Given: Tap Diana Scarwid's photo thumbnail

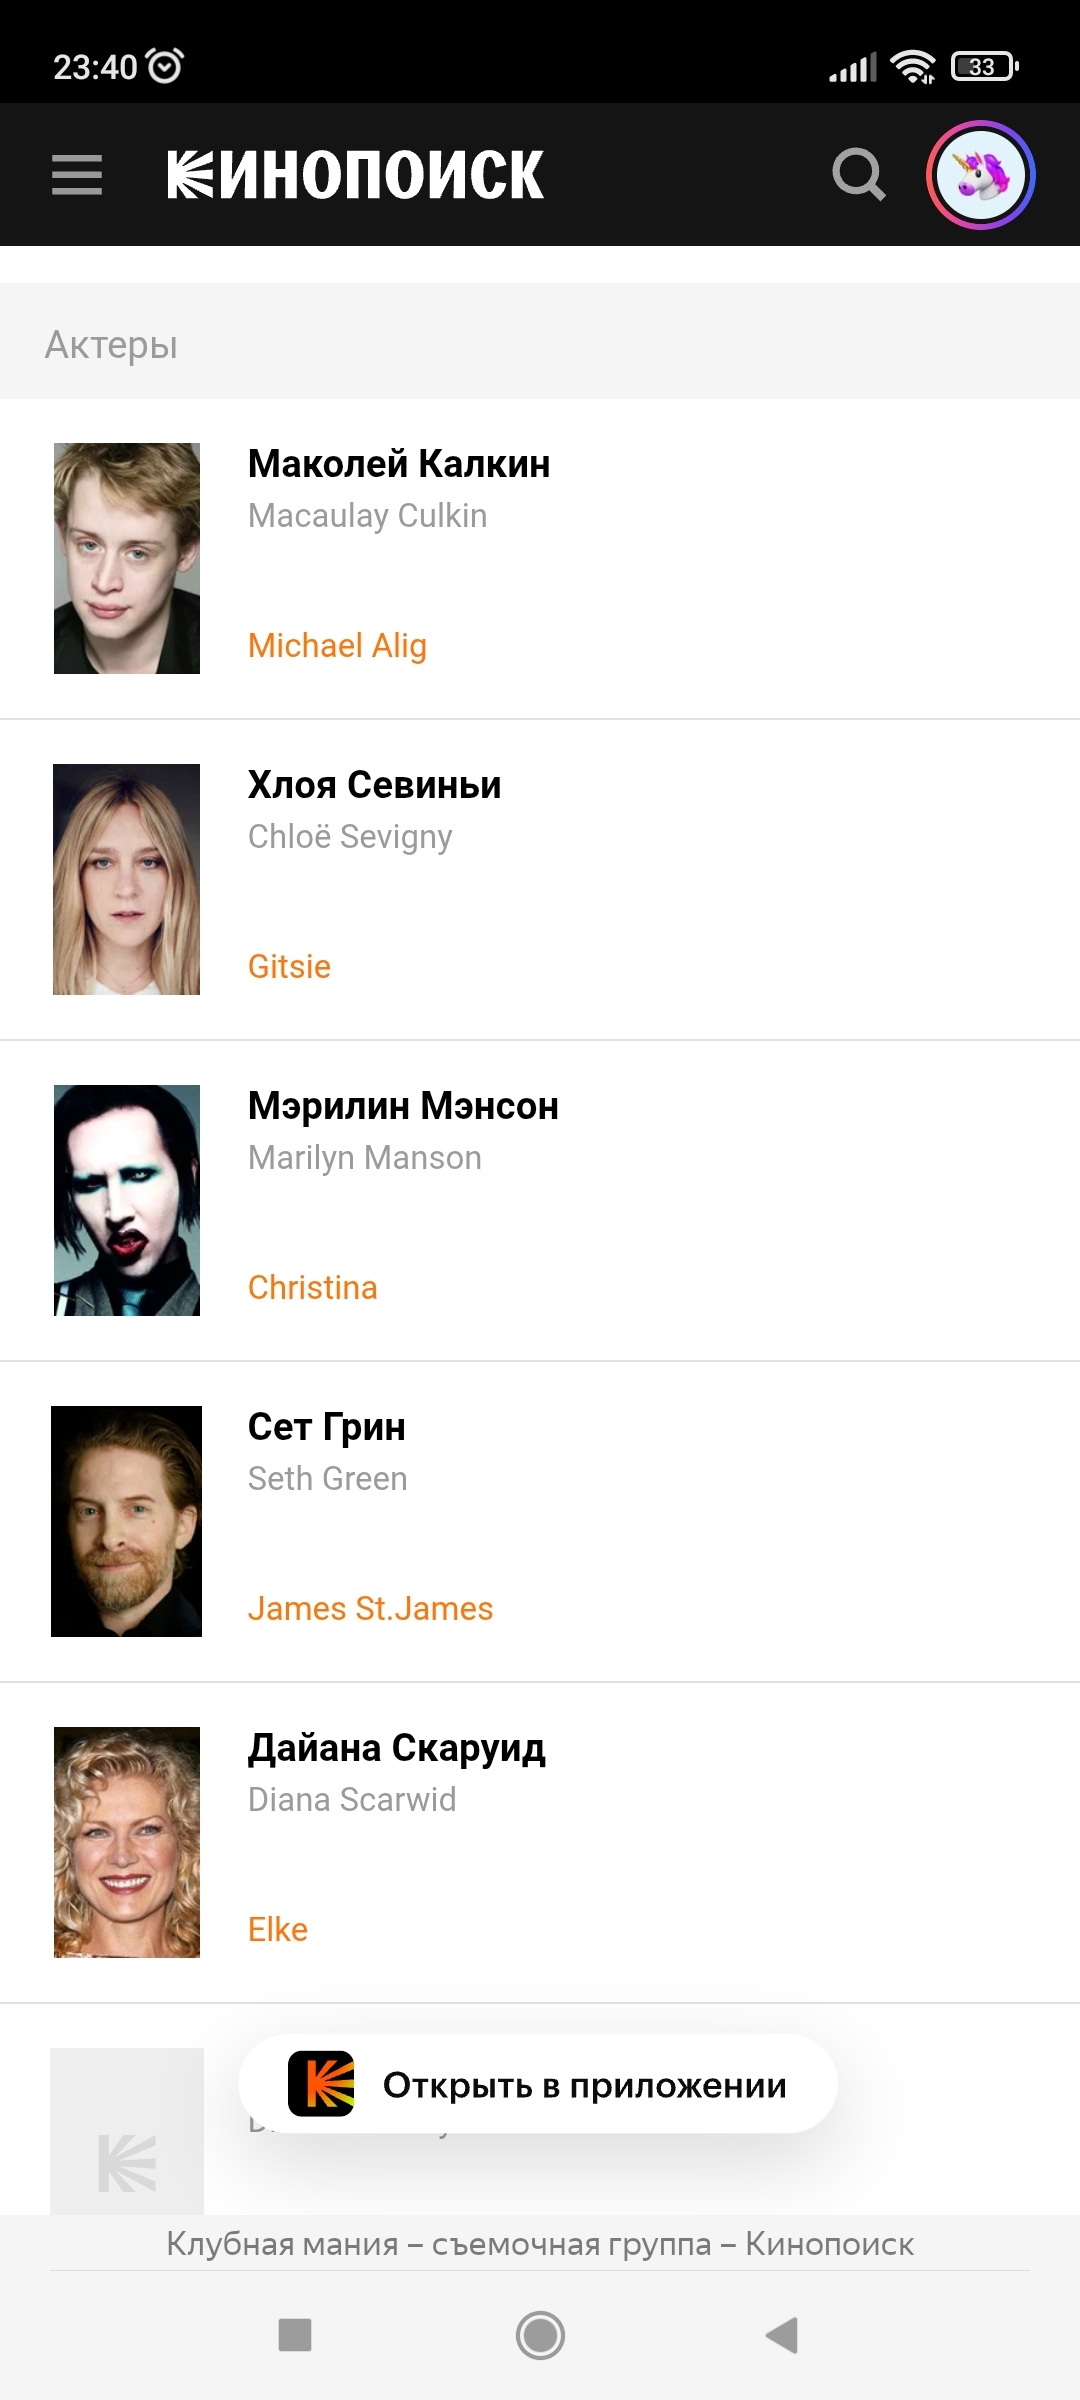Looking at the screenshot, I should [x=127, y=1842].
